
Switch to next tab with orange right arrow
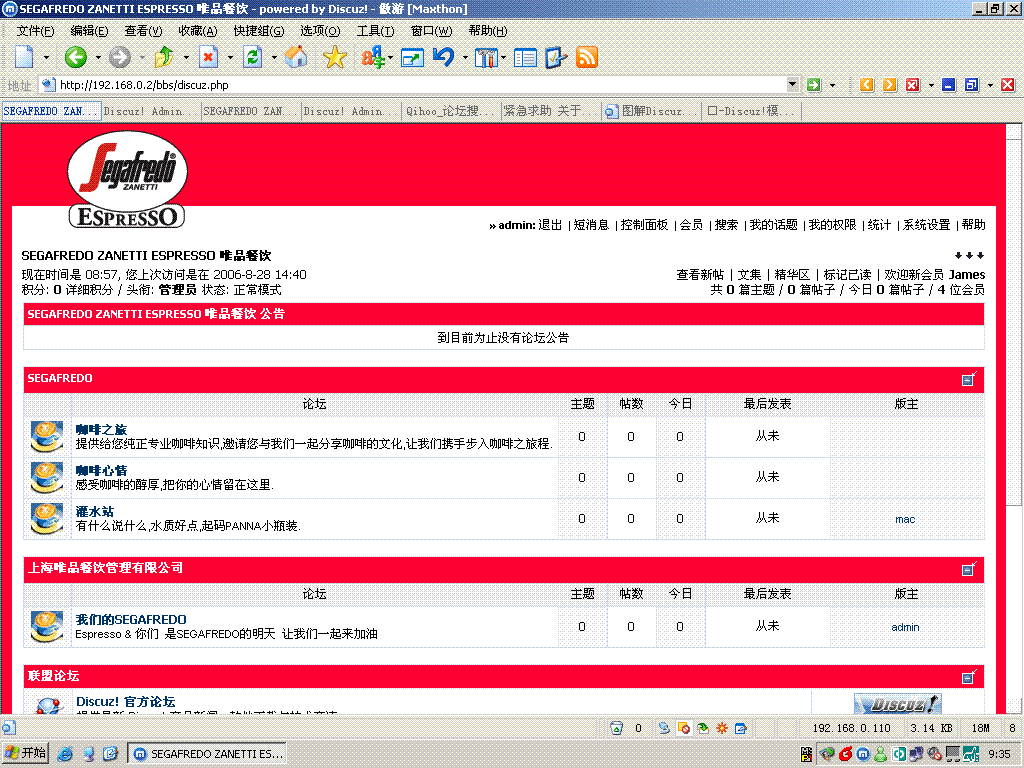tap(889, 85)
